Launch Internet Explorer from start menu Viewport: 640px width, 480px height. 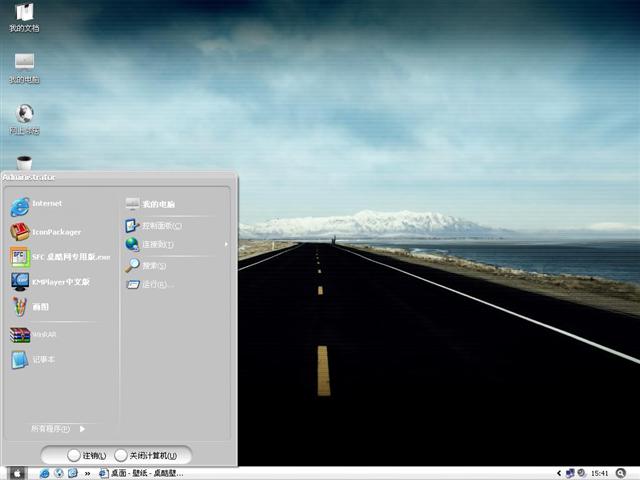tap(36, 207)
